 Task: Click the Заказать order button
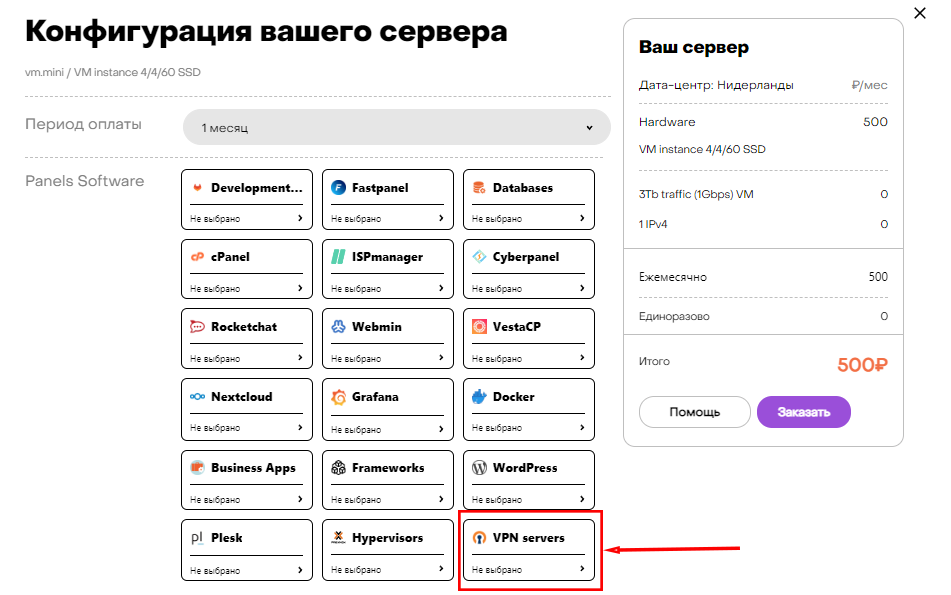coord(804,412)
